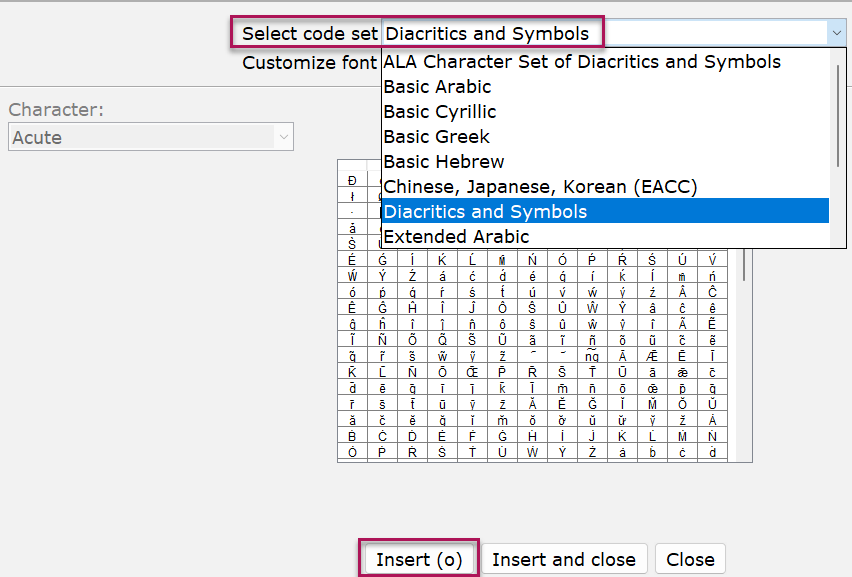The width and height of the screenshot is (852, 577).
Task: Select highlighted Diacritics and Symbols entry
Action: coord(606,211)
